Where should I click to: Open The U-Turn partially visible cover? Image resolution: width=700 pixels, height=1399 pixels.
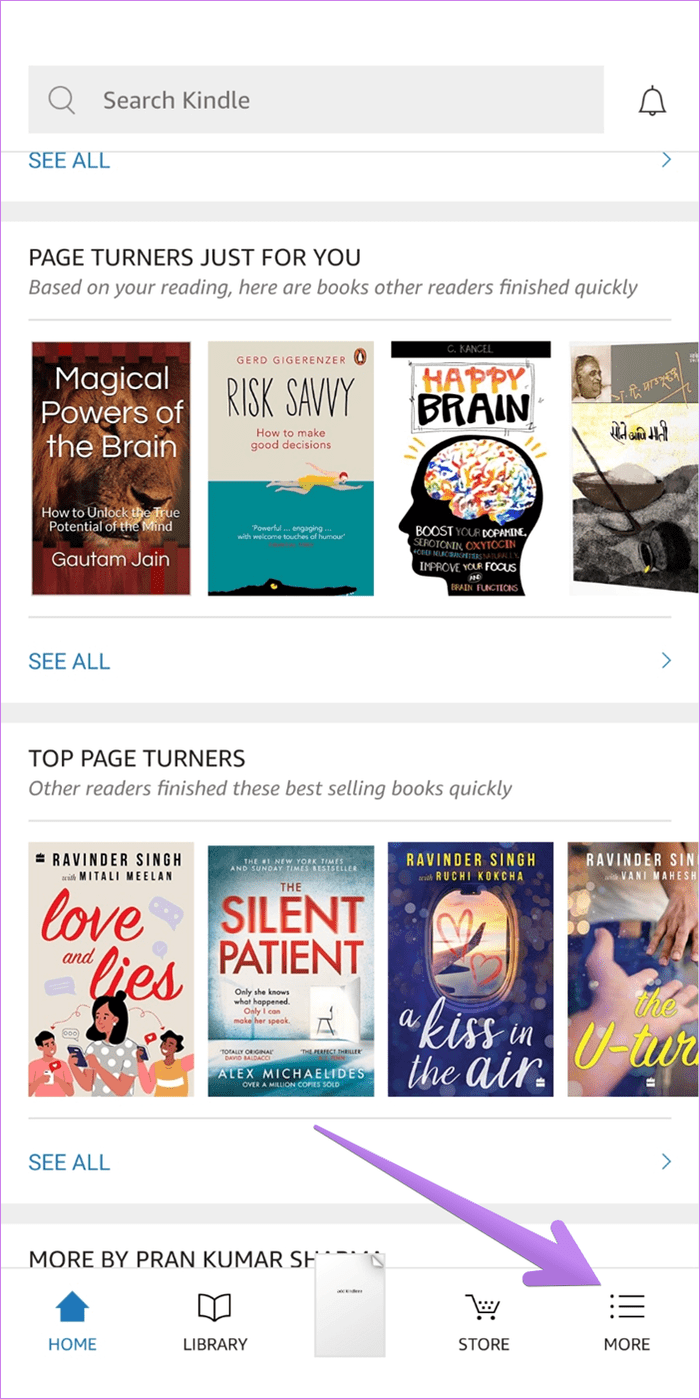[x=634, y=970]
